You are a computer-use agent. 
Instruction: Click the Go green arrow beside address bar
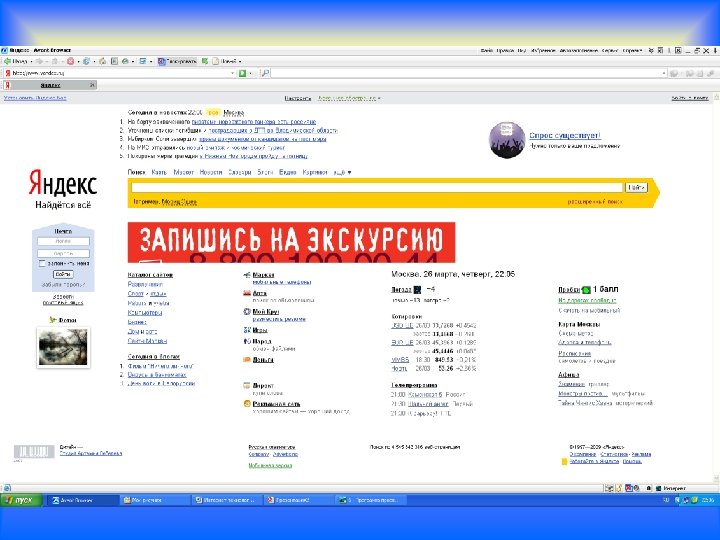(x=242, y=73)
